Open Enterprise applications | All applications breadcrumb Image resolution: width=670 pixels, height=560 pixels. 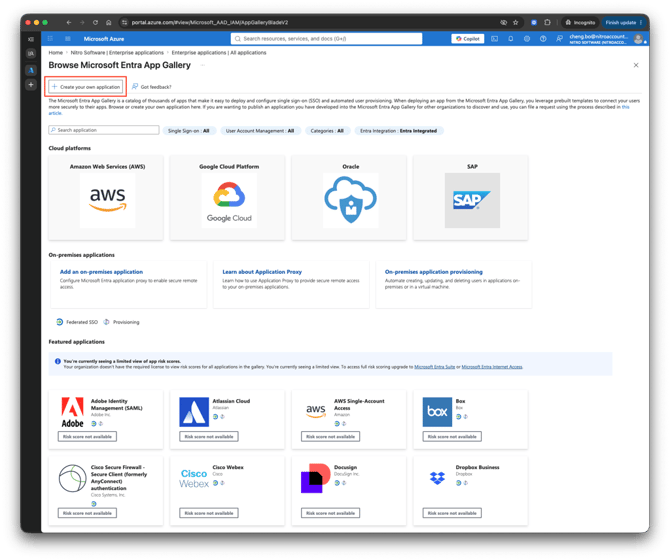[x=219, y=53]
